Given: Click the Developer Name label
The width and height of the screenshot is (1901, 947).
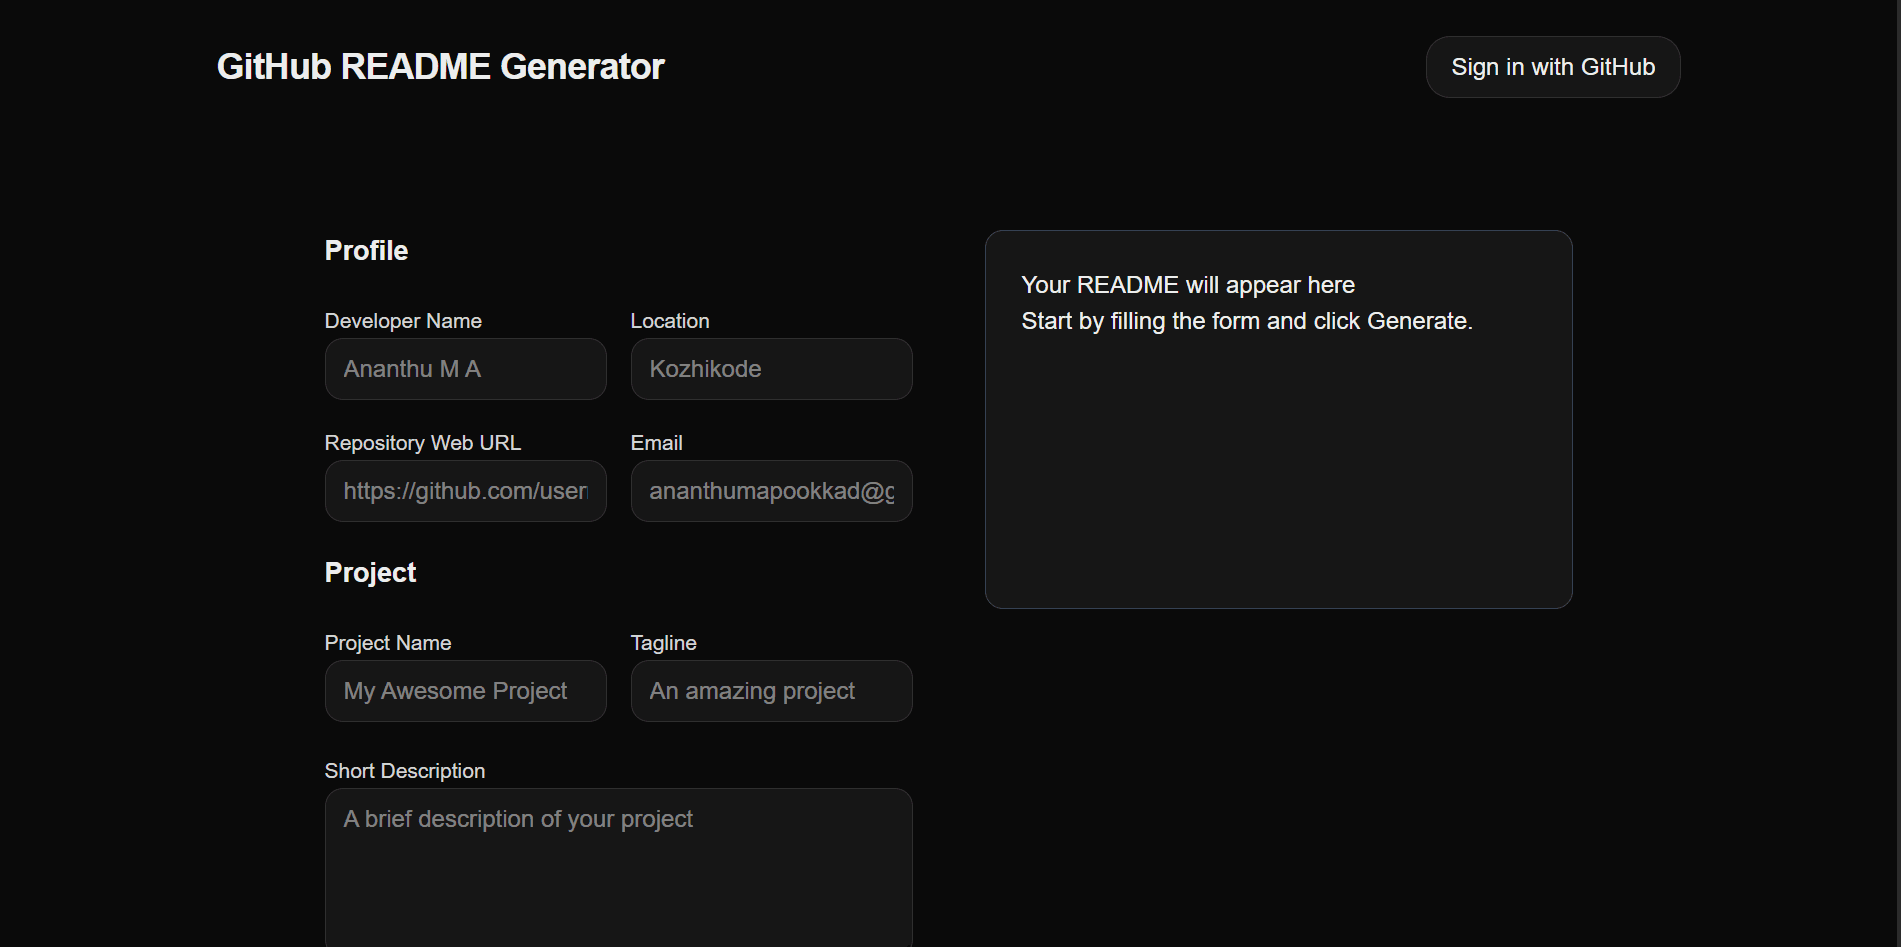Looking at the screenshot, I should [x=403, y=321].
